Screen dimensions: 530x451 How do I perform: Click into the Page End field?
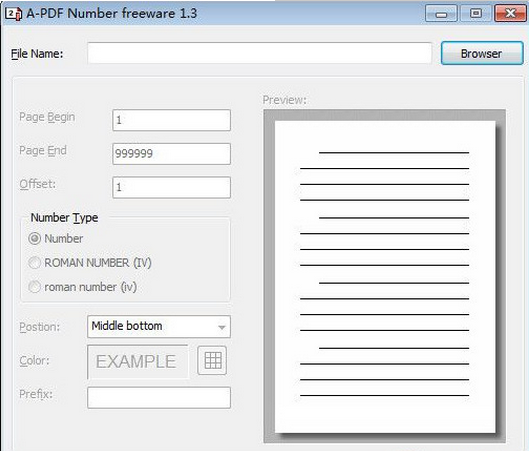coord(171,154)
